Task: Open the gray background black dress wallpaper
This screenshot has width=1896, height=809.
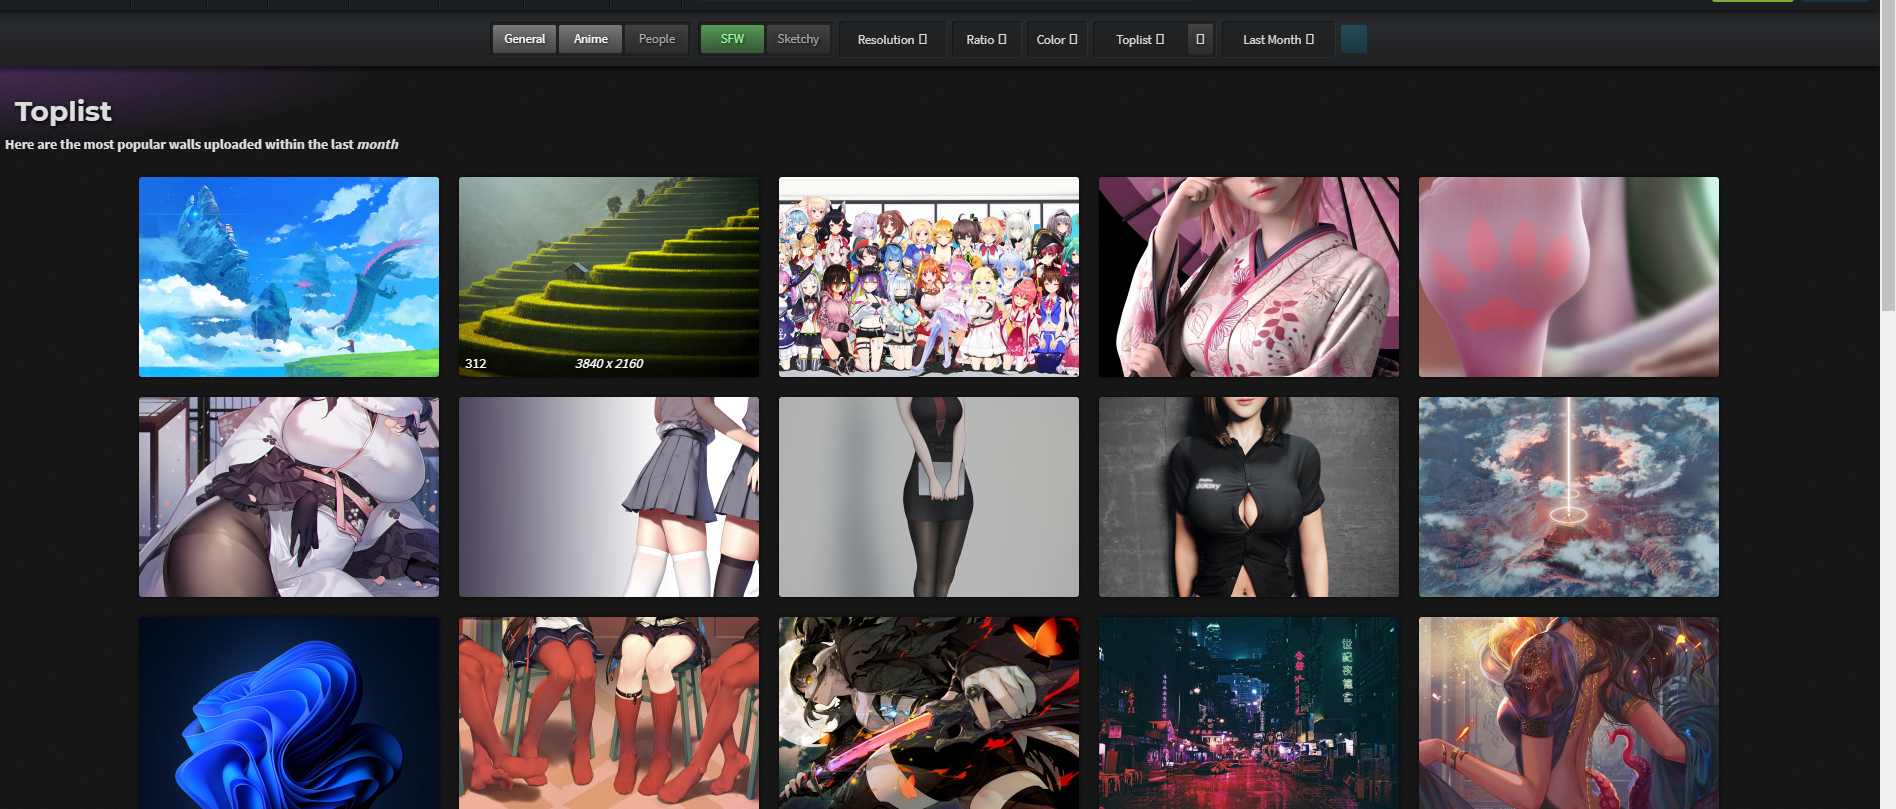Action: tap(929, 497)
